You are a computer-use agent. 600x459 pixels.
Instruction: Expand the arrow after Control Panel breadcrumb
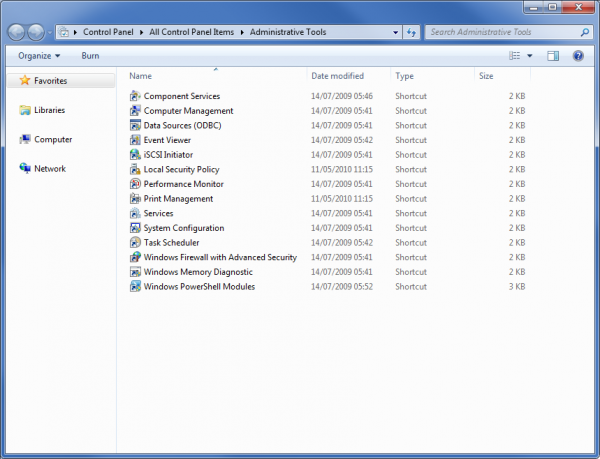(142, 32)
